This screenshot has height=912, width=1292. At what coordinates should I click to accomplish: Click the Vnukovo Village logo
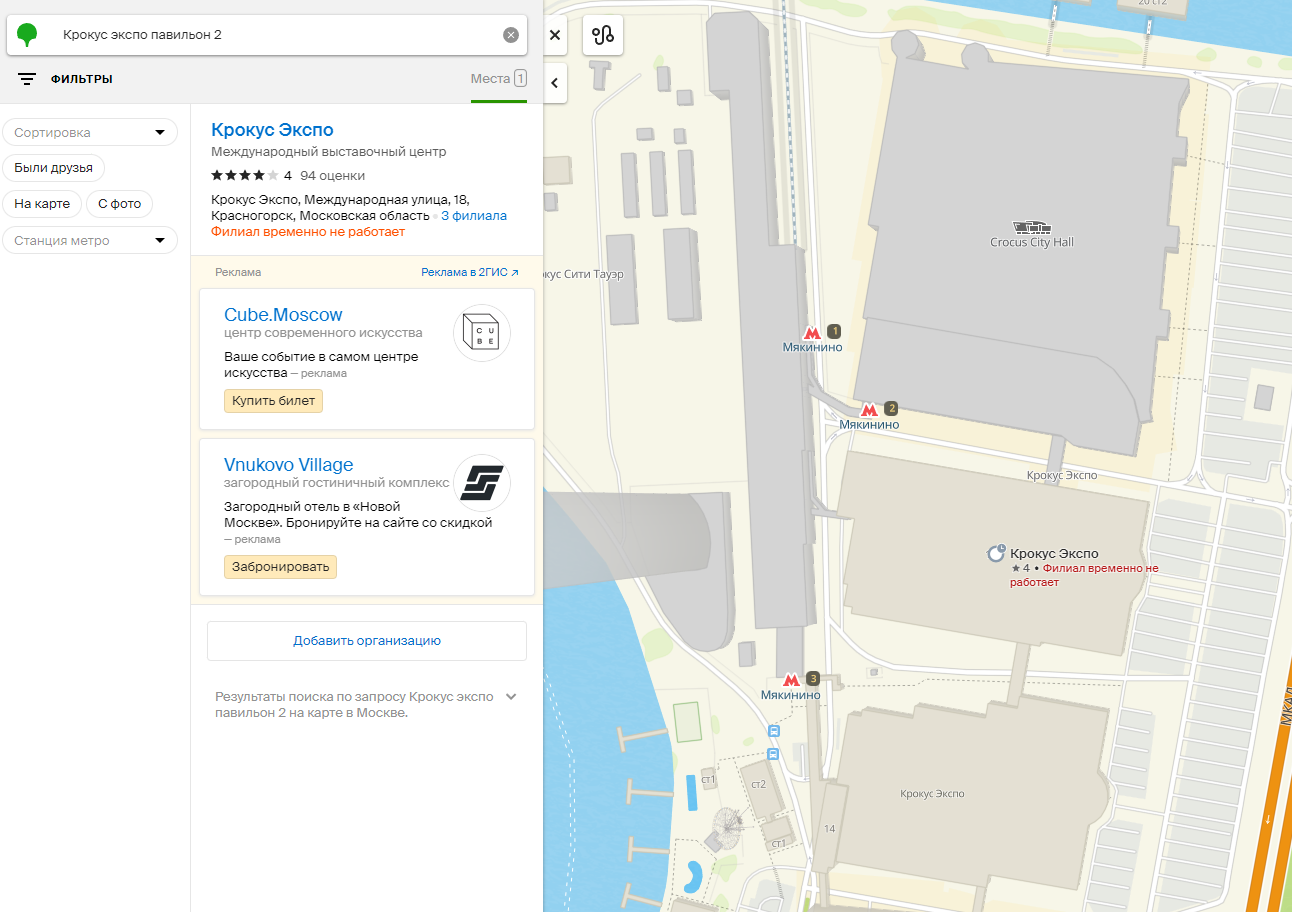482,483
